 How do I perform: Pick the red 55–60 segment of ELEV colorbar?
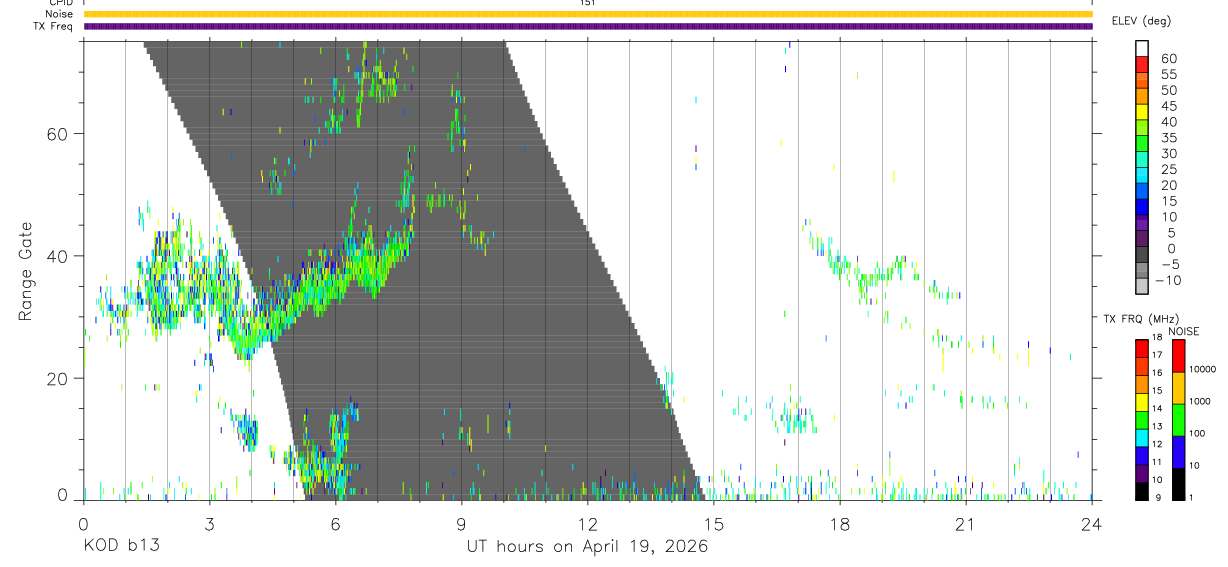pyautogui.click(x=1142, y=65)
